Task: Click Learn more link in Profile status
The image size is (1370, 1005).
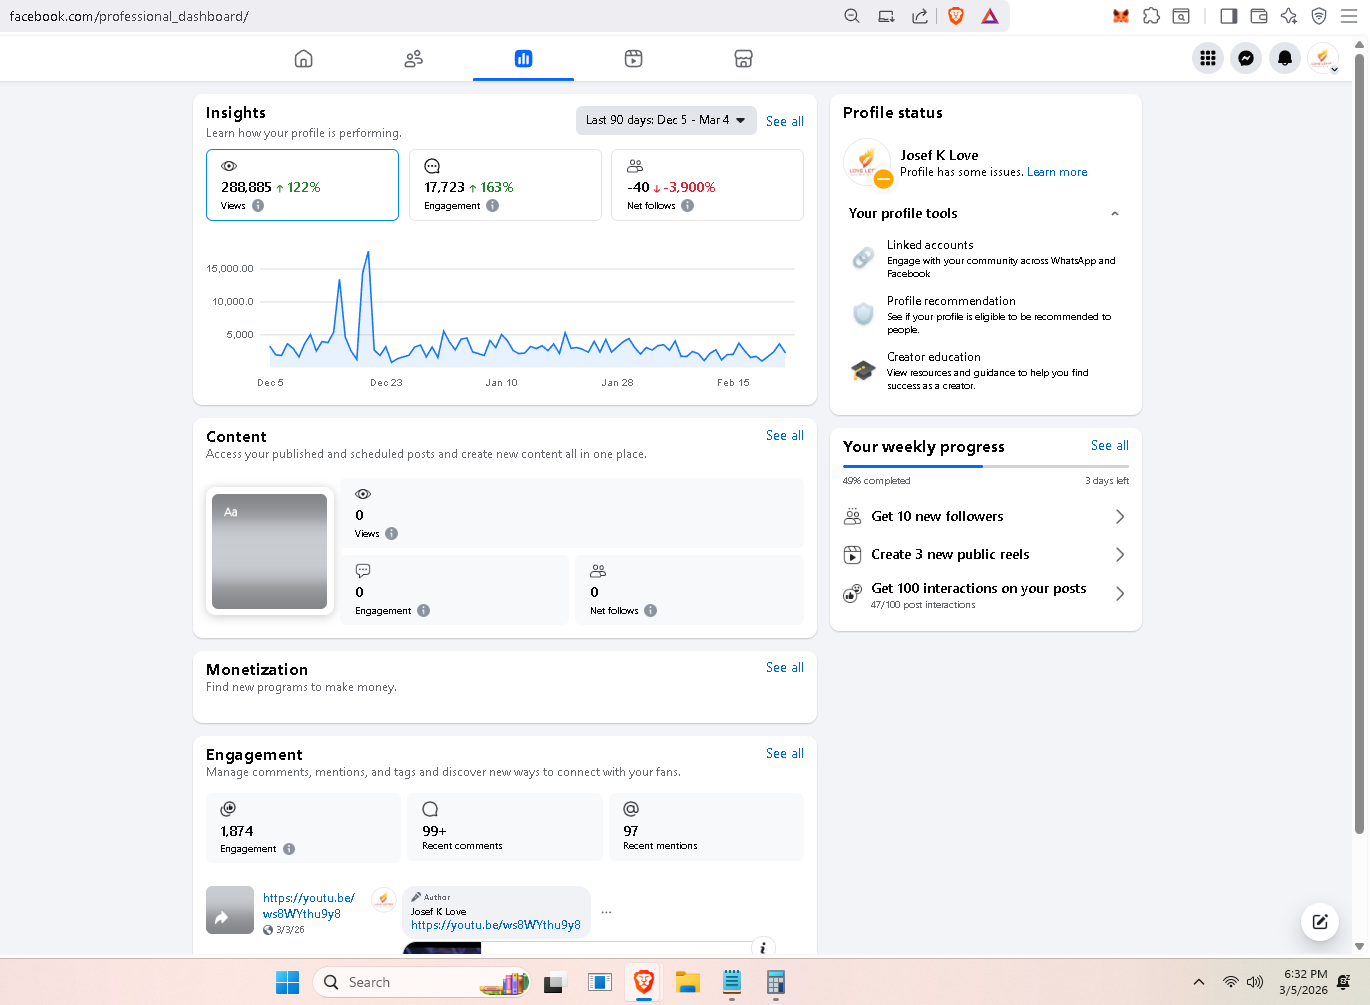Action: point(1057,172)
